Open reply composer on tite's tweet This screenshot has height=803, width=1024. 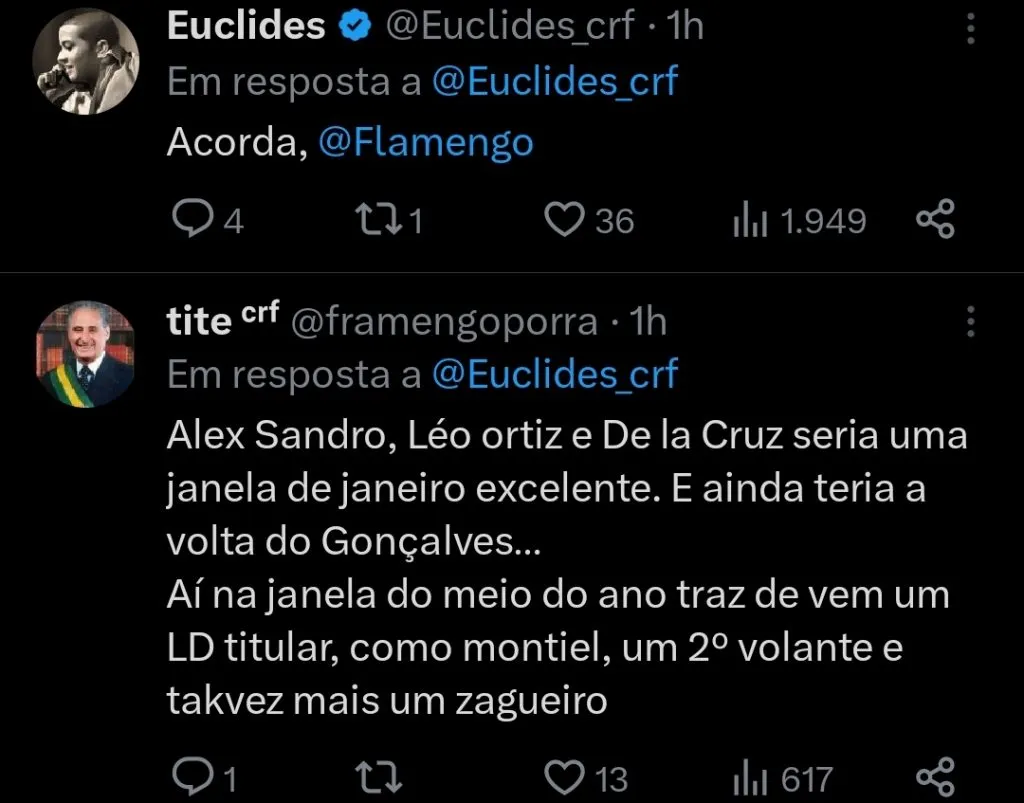pyautogui.click(x=192, y=775)
